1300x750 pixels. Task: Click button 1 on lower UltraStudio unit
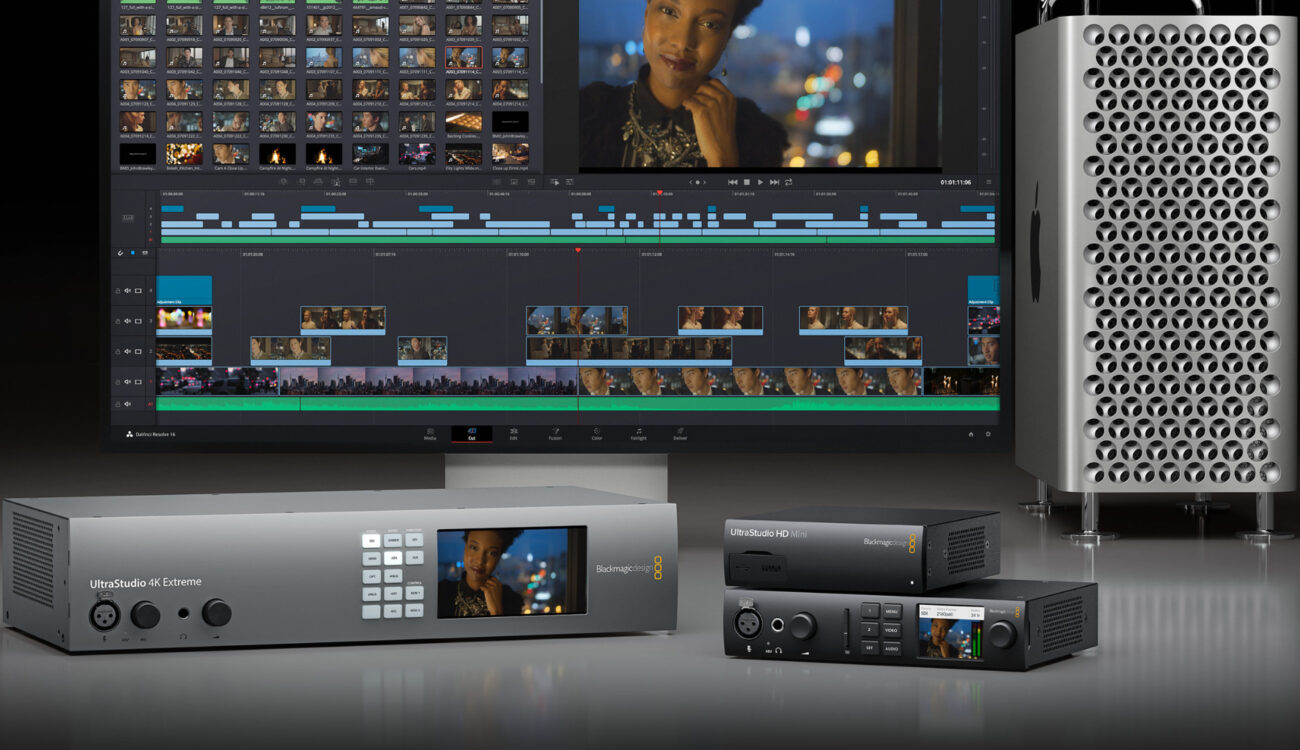click(869, 611)
